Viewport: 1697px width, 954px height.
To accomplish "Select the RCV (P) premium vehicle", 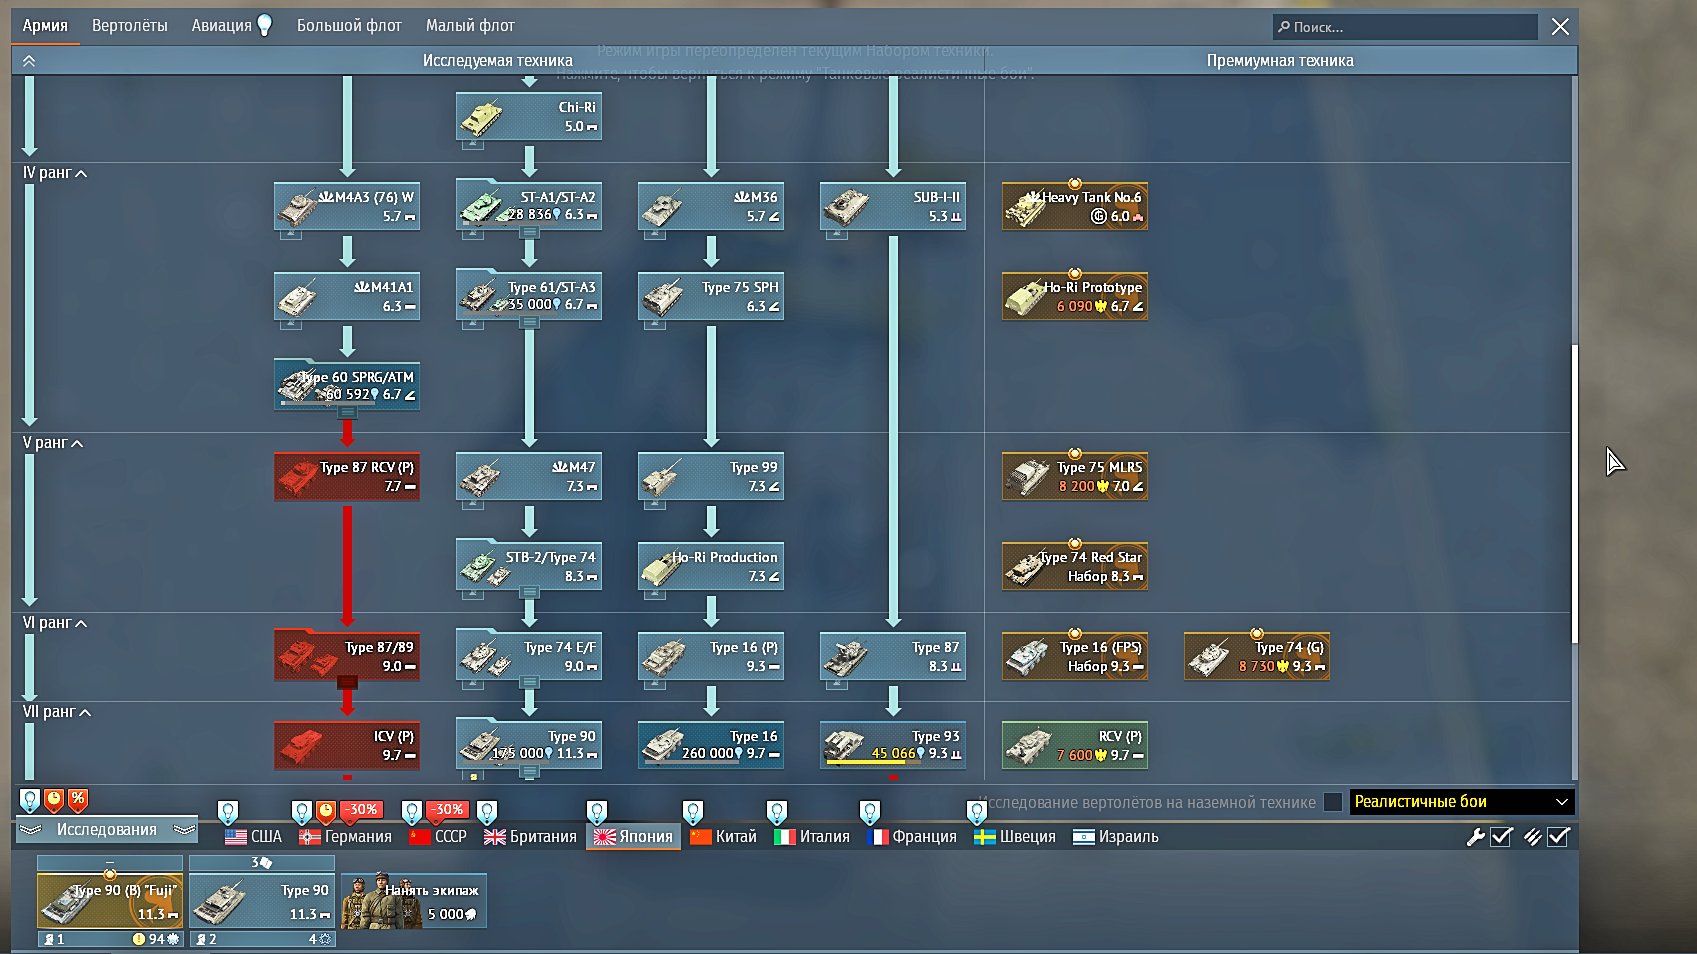I will [1075, 745].
